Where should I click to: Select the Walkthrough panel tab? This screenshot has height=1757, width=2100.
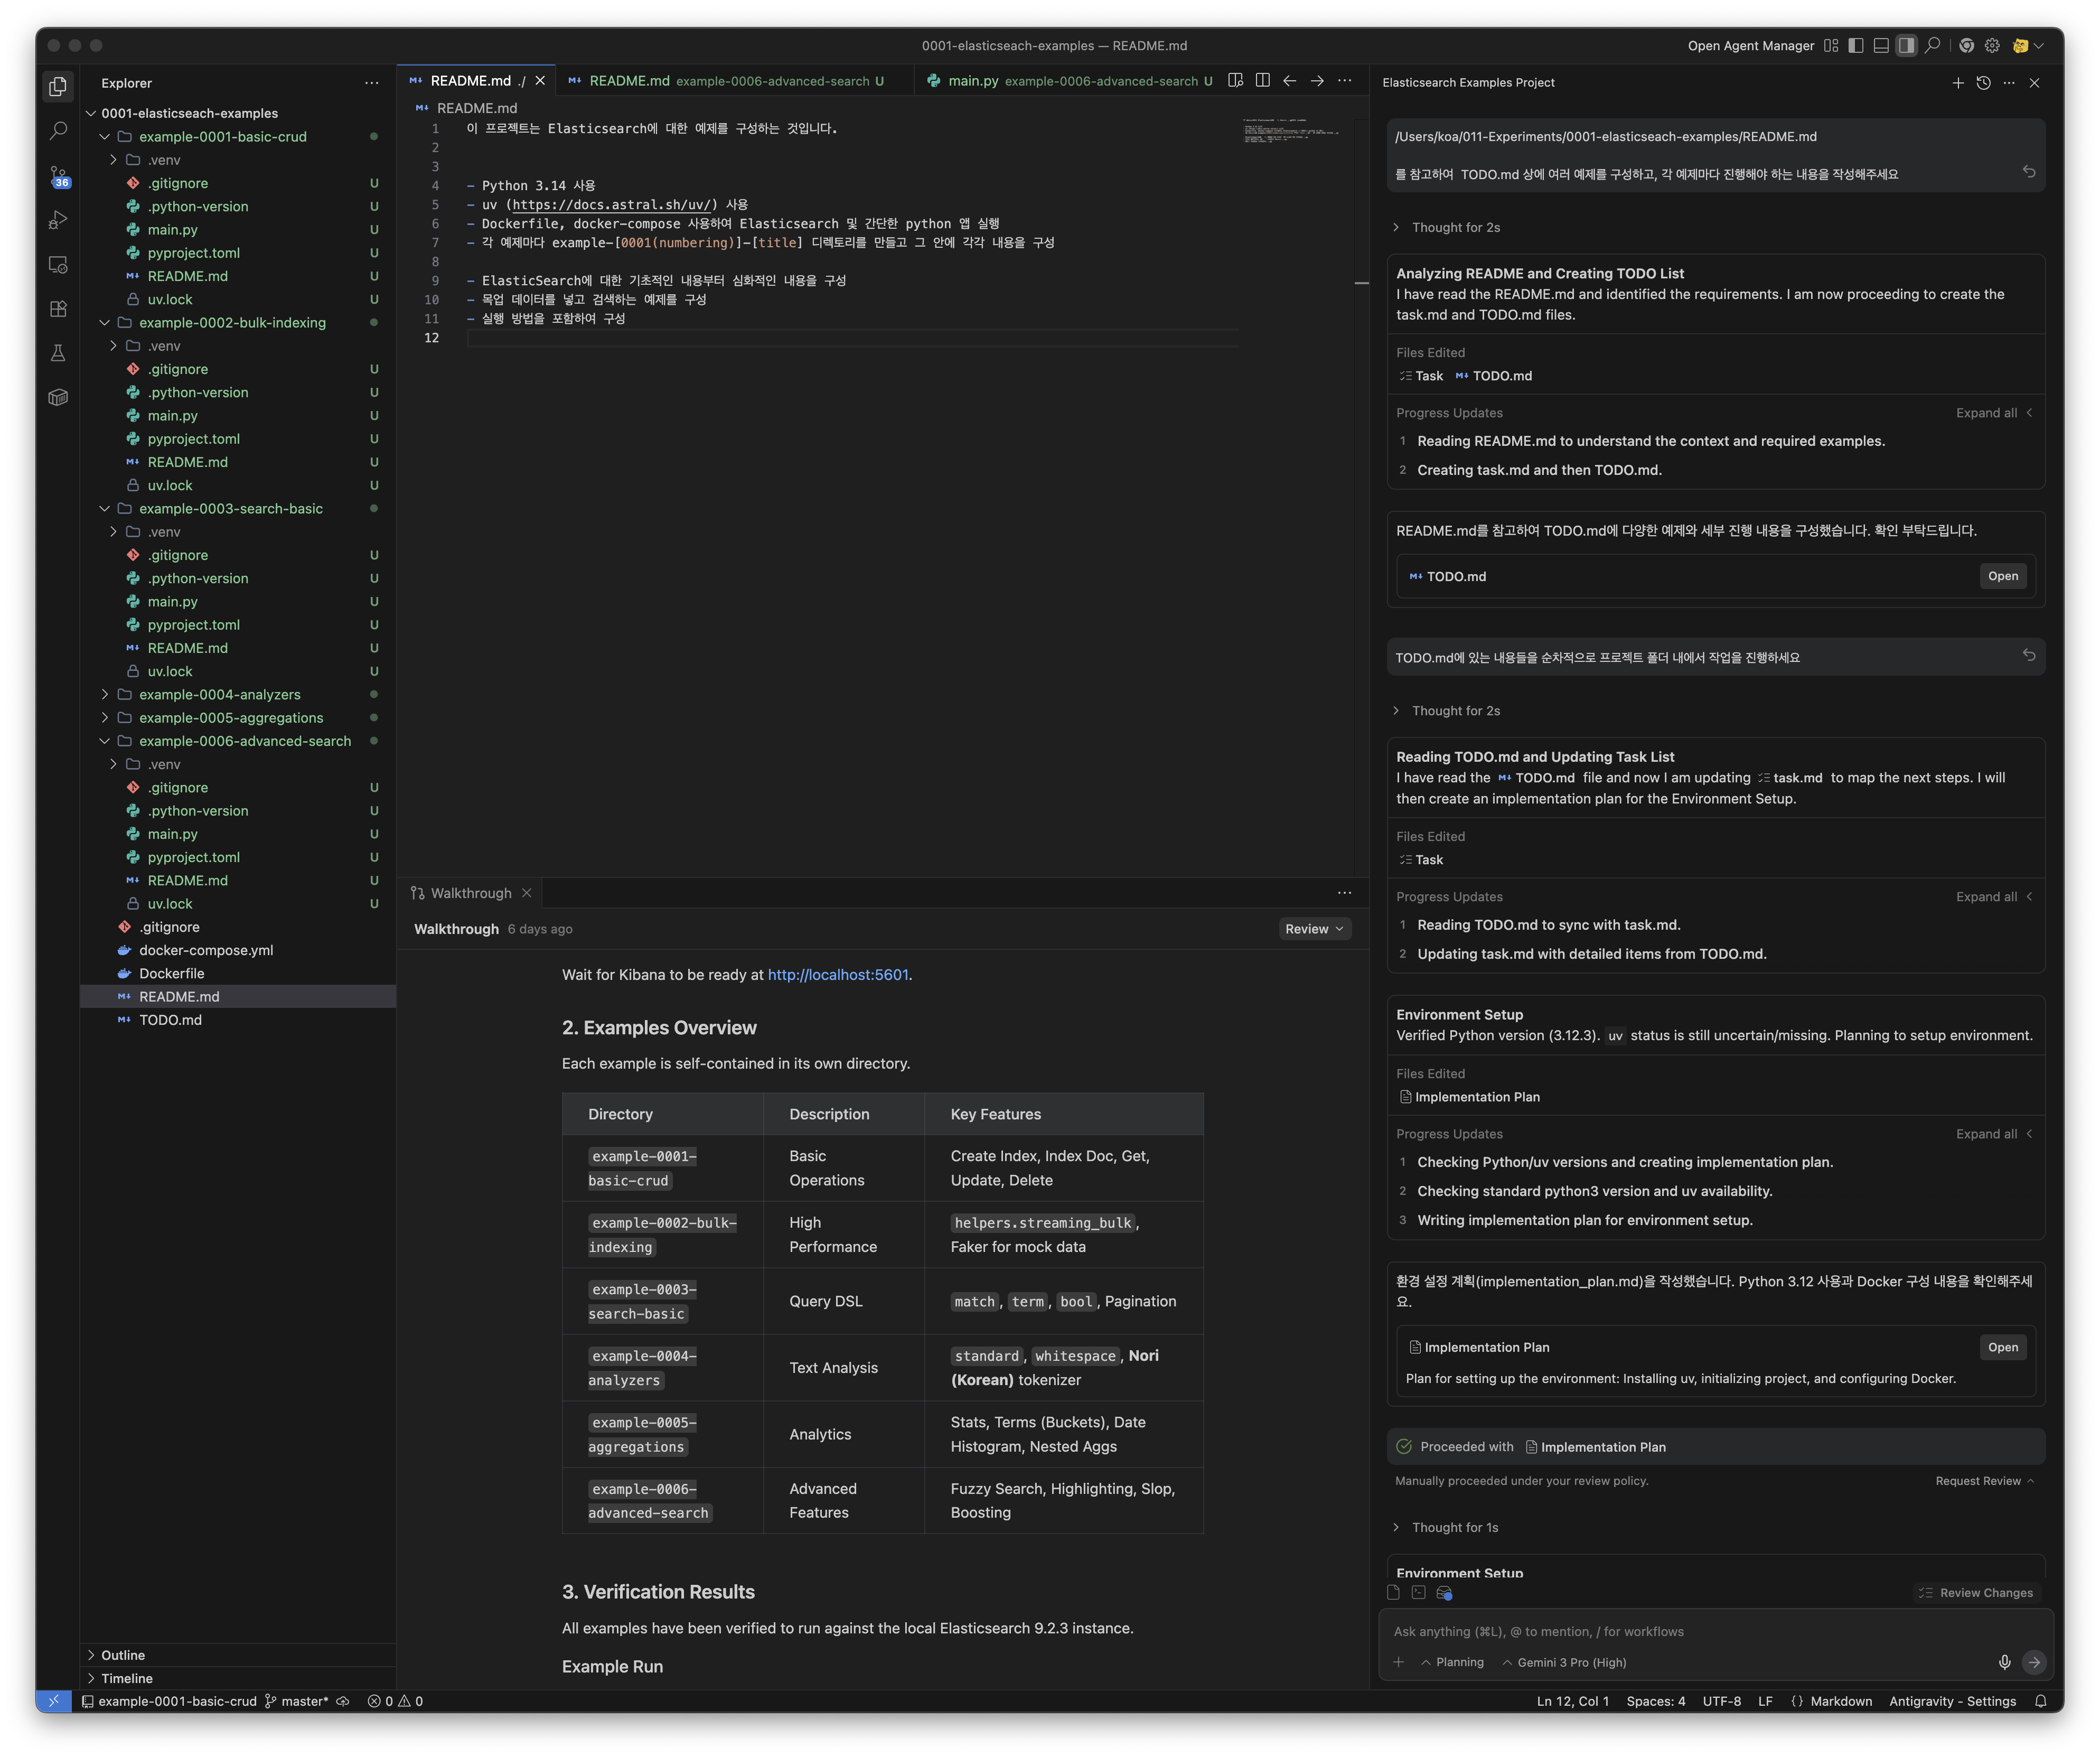click(x=469, y=893)
